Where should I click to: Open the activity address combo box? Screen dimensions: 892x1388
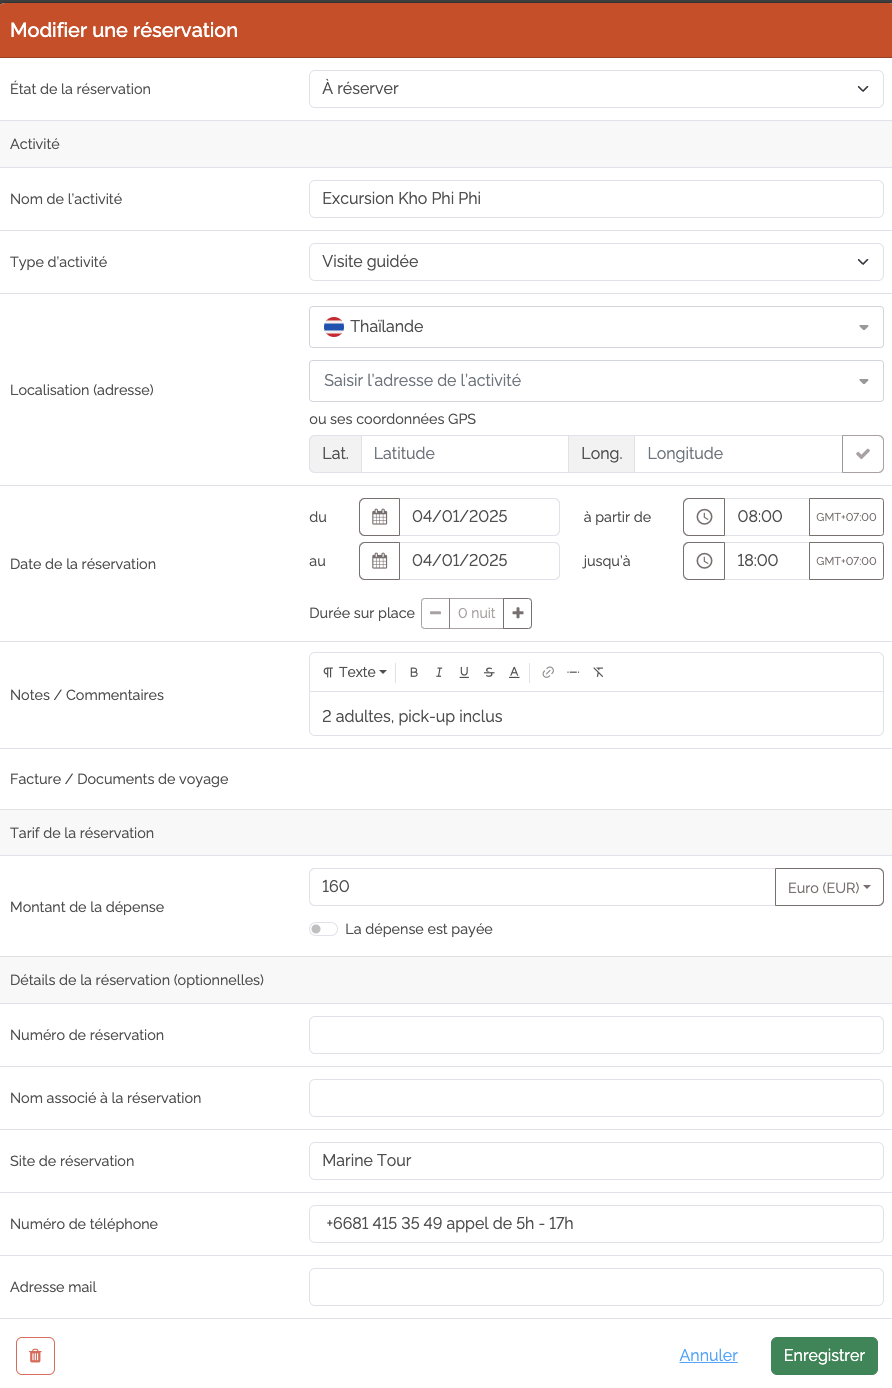[596, 381]
